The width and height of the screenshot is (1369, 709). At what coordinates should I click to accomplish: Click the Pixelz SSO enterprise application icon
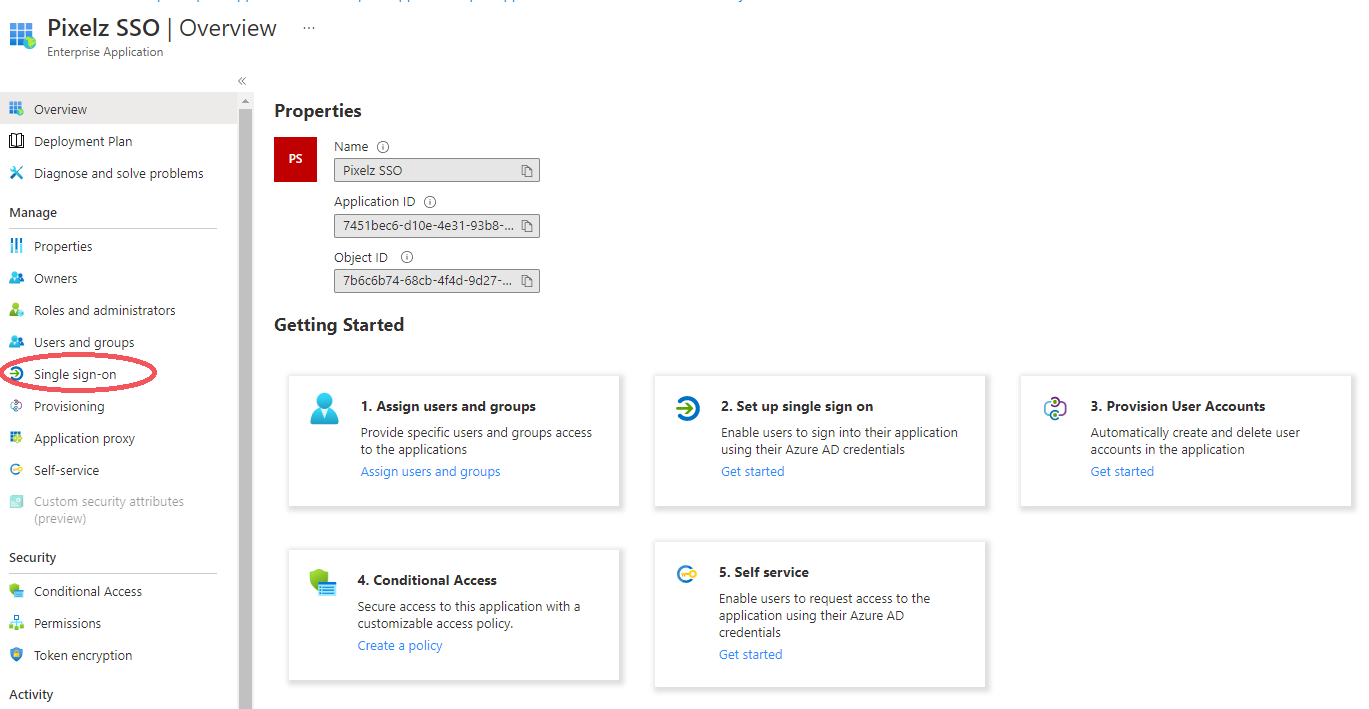[22, 36]
